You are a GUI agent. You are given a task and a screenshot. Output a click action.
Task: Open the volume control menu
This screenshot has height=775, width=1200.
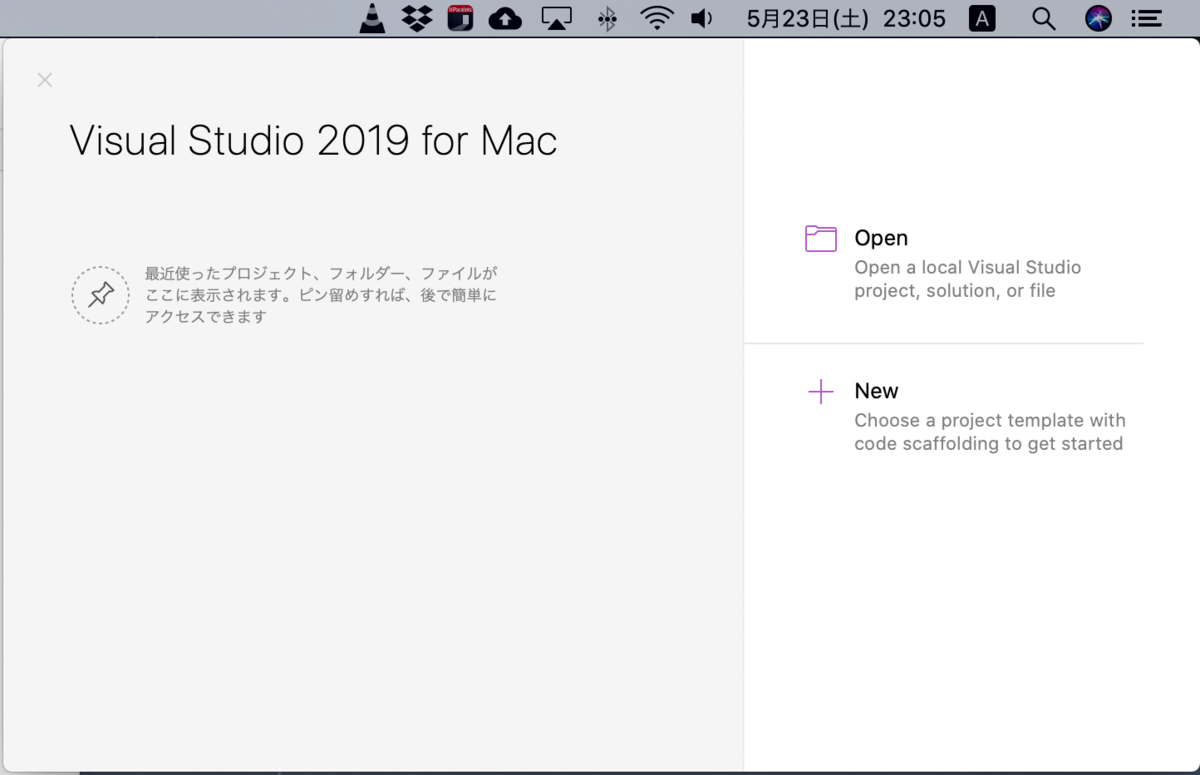click(702, 18)
